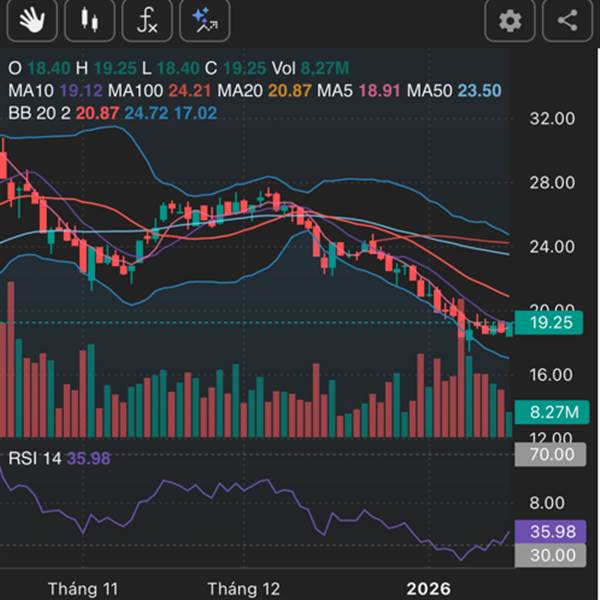Click the RSI 30.00 level tag
This screenshot has height=600, width=600.
tap(551, 555)
